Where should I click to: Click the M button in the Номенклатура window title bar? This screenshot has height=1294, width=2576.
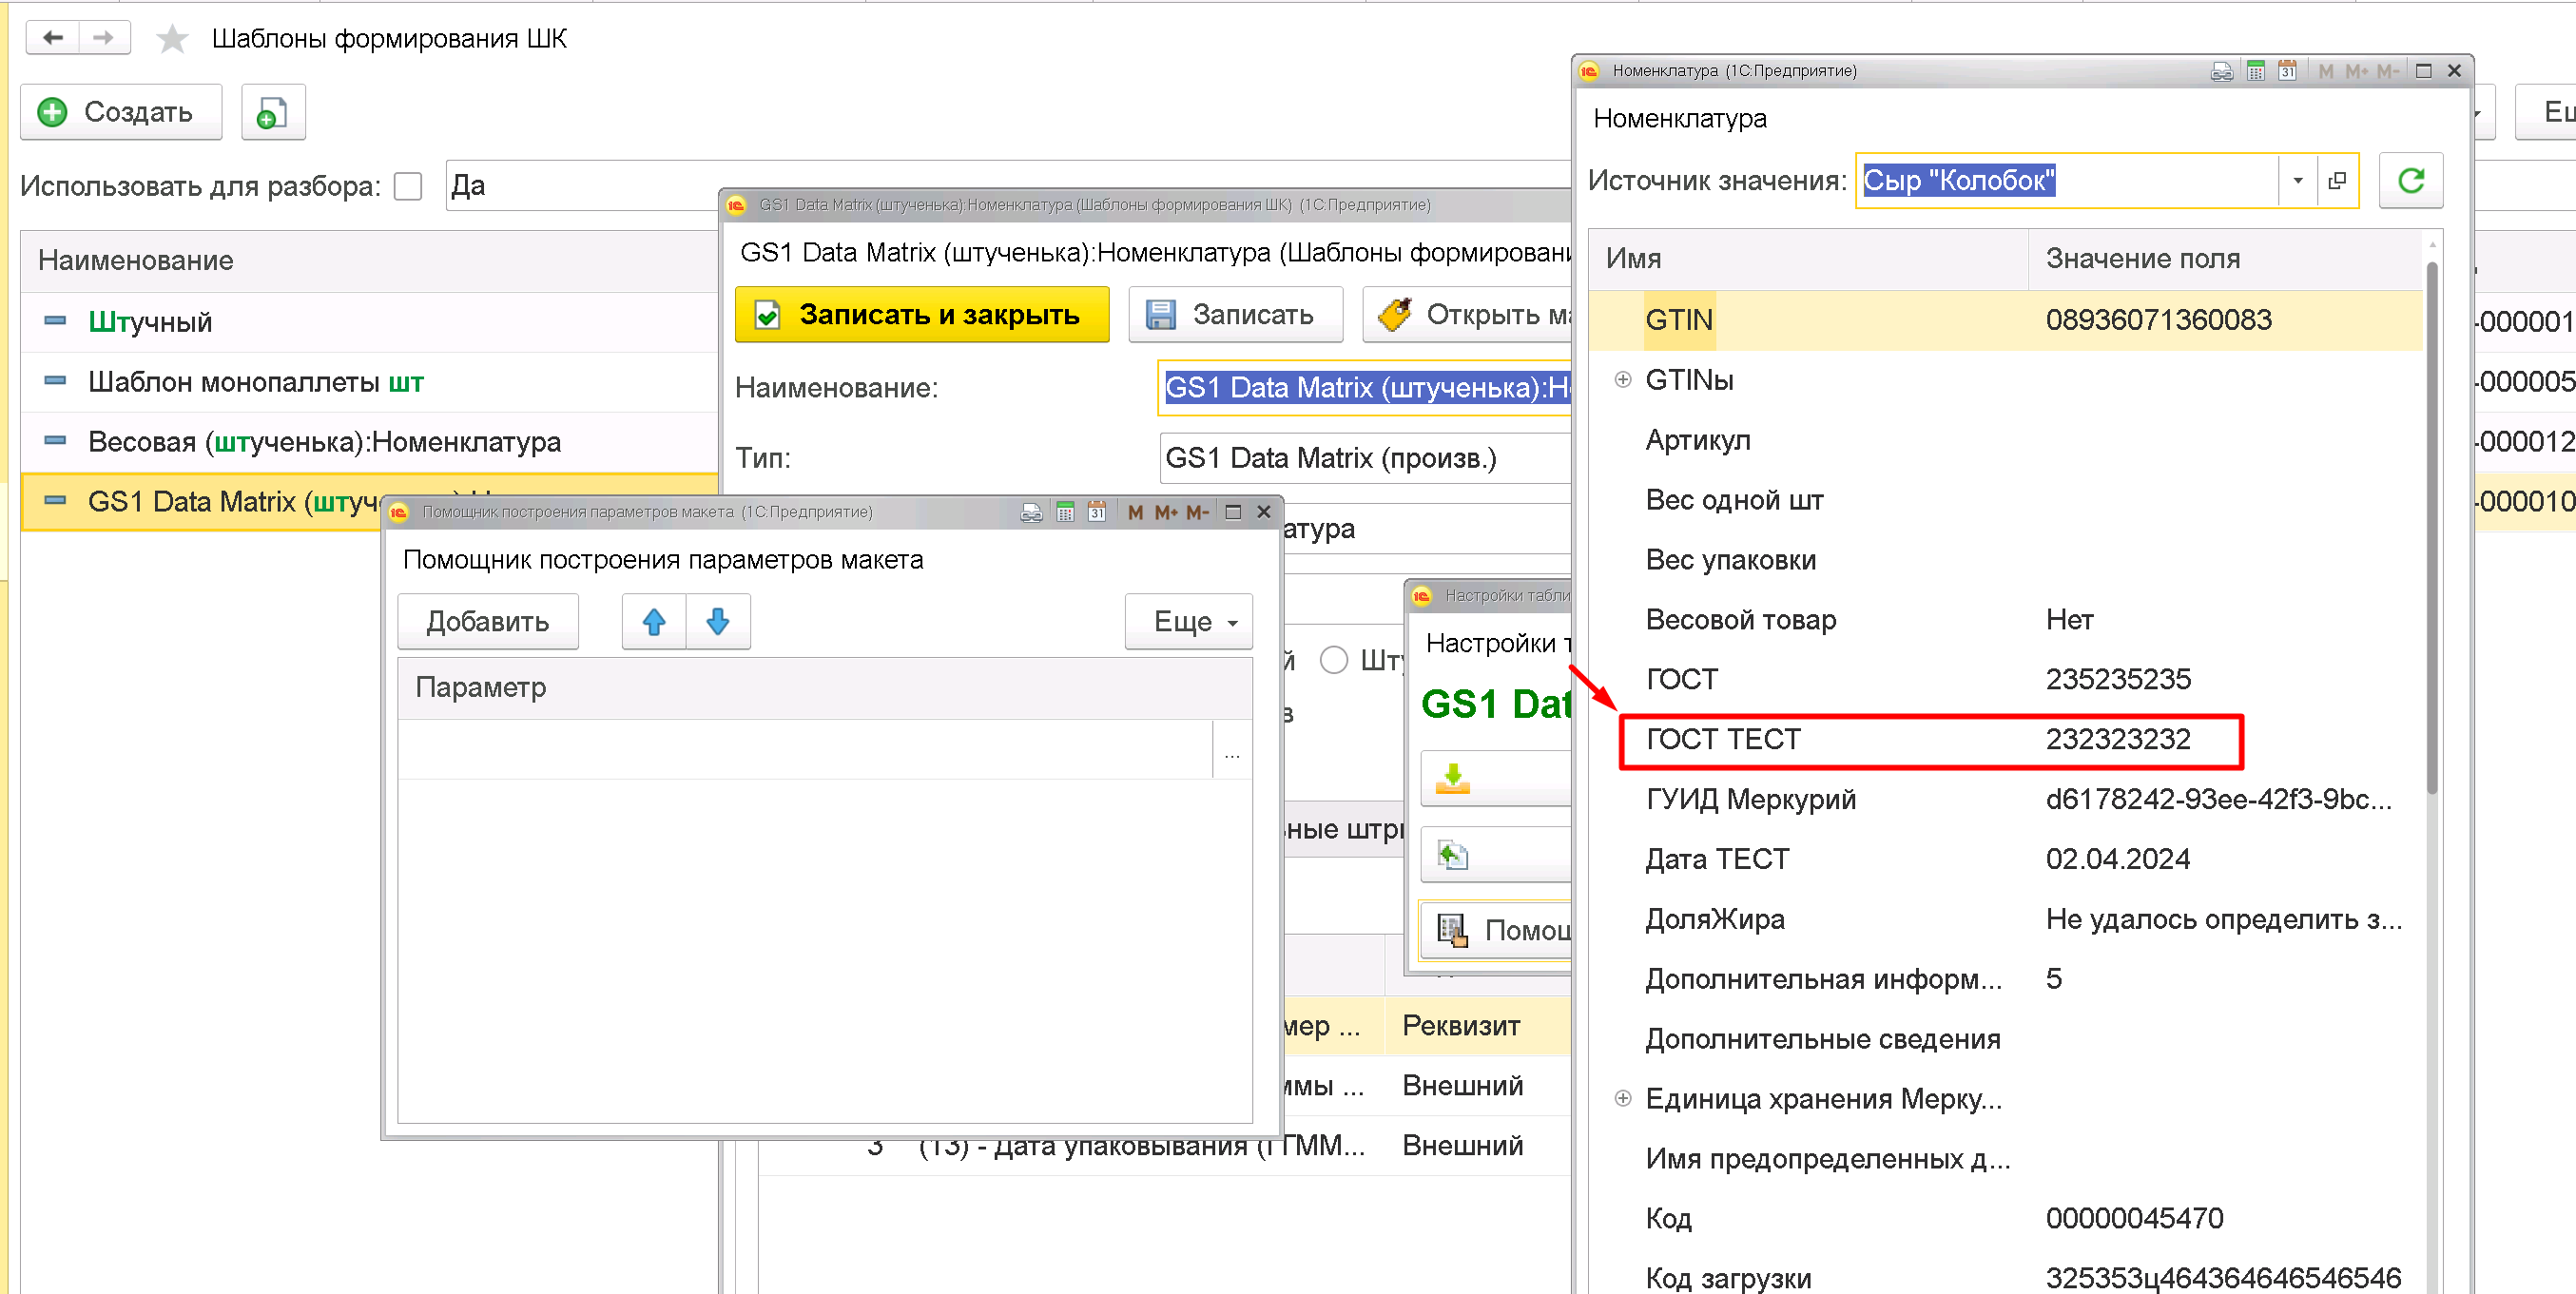pyautogui.click(x=2326, y=71)
